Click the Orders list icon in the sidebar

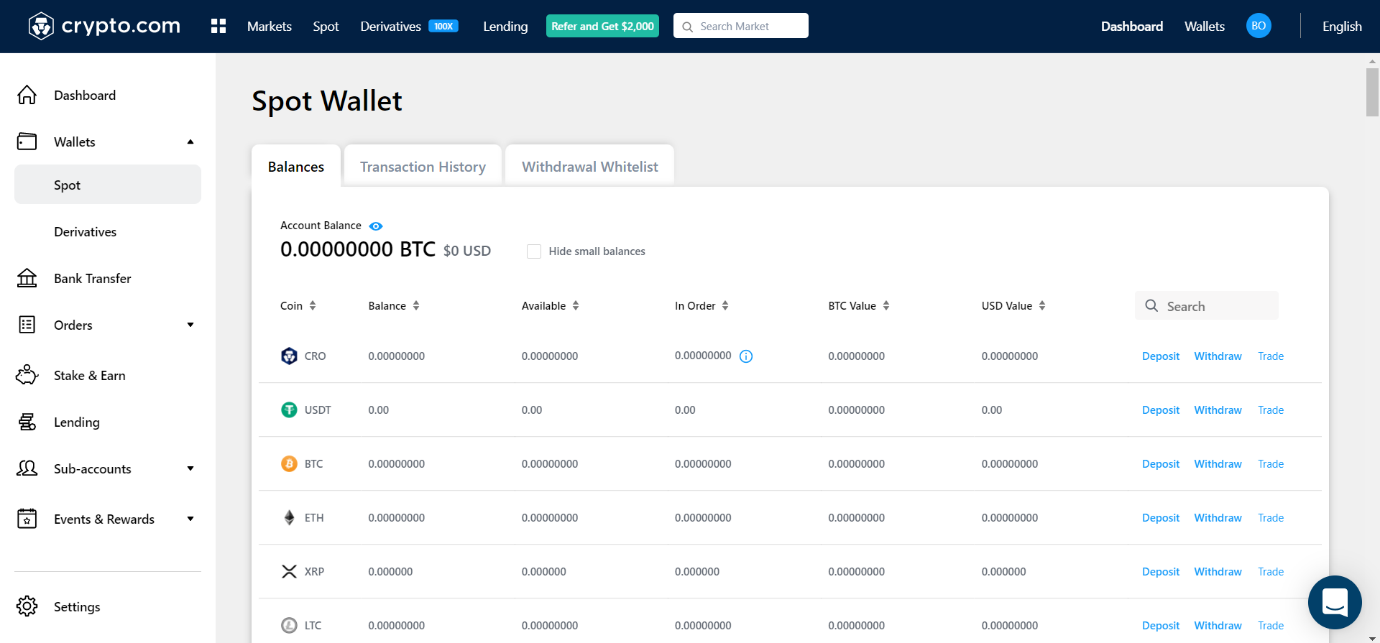click(27, 325)
